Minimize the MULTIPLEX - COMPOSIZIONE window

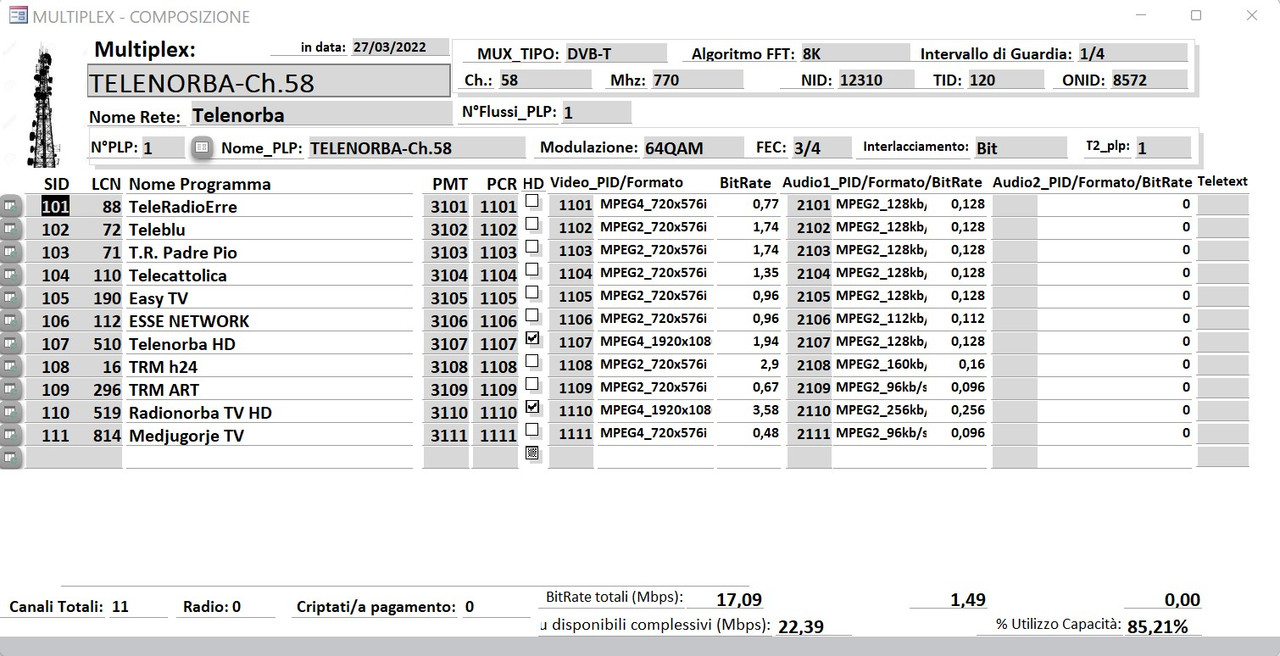pyautogui.click(x=1141, y=16)
